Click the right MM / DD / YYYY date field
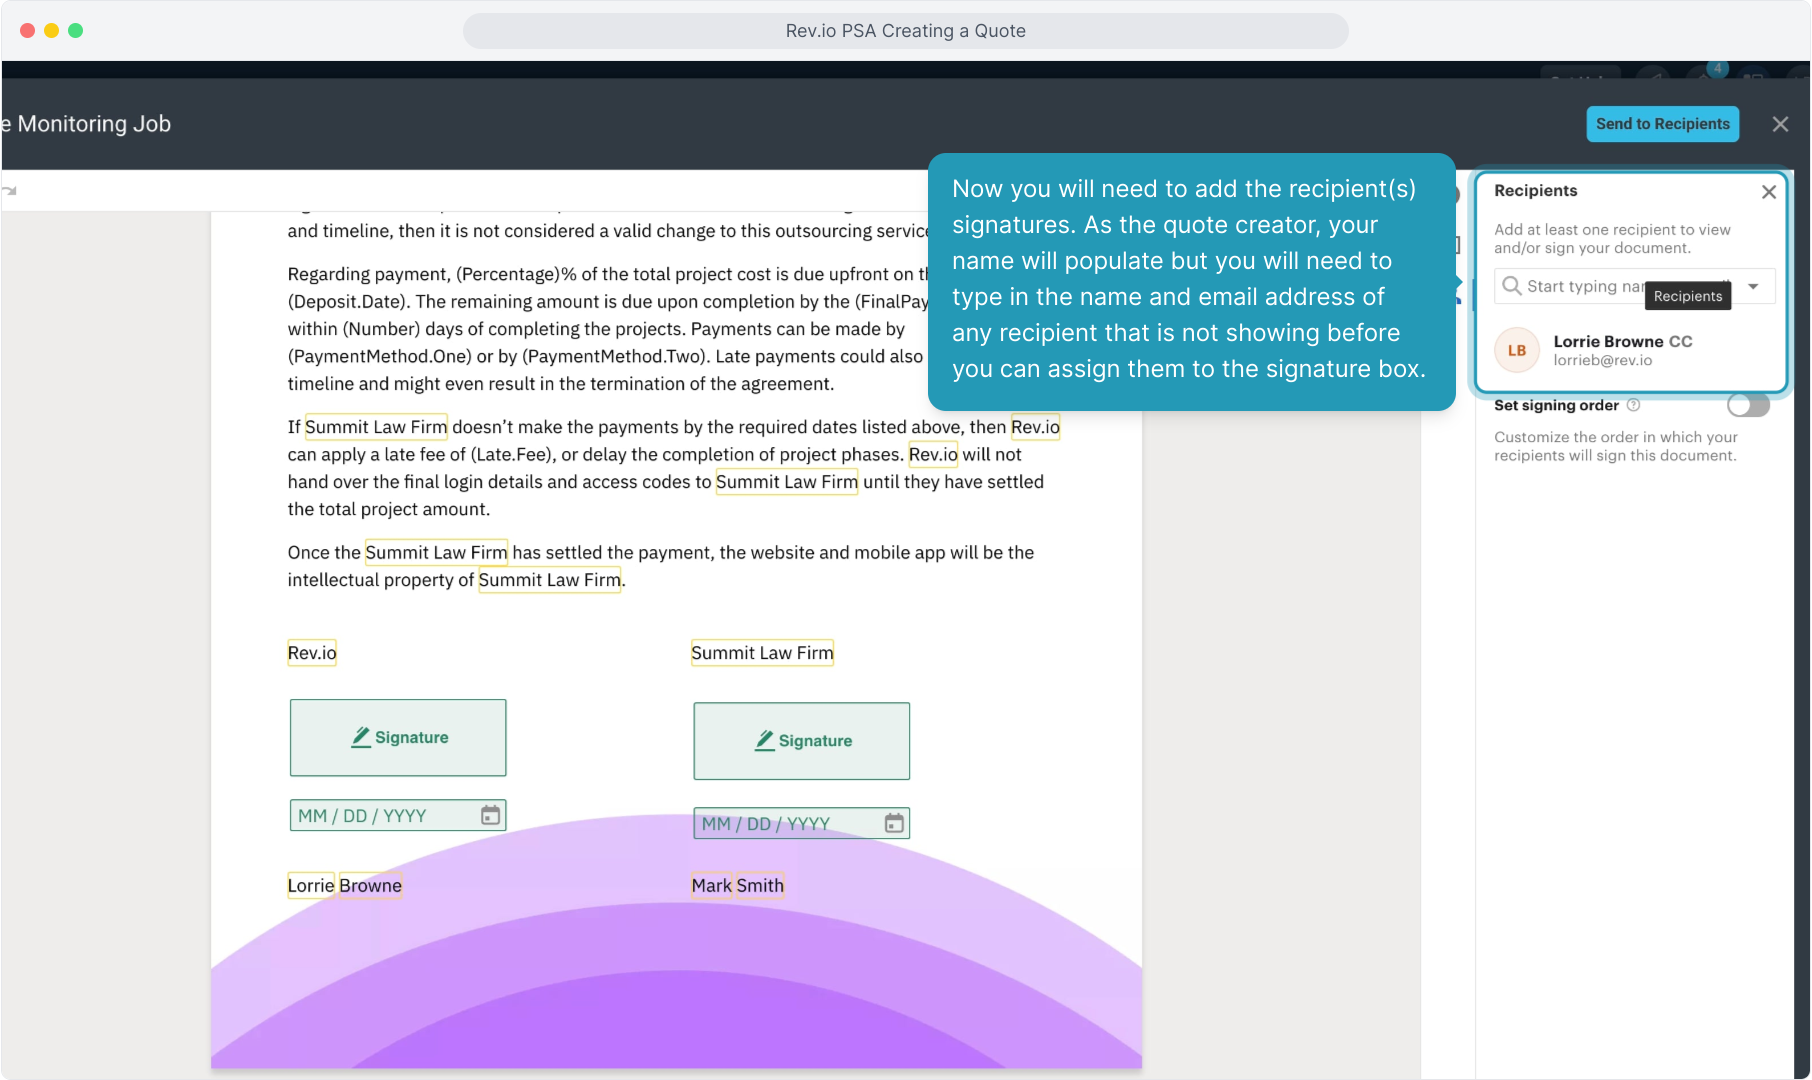The width and height of the screenshot is (1812, 1080). [784, 824]
